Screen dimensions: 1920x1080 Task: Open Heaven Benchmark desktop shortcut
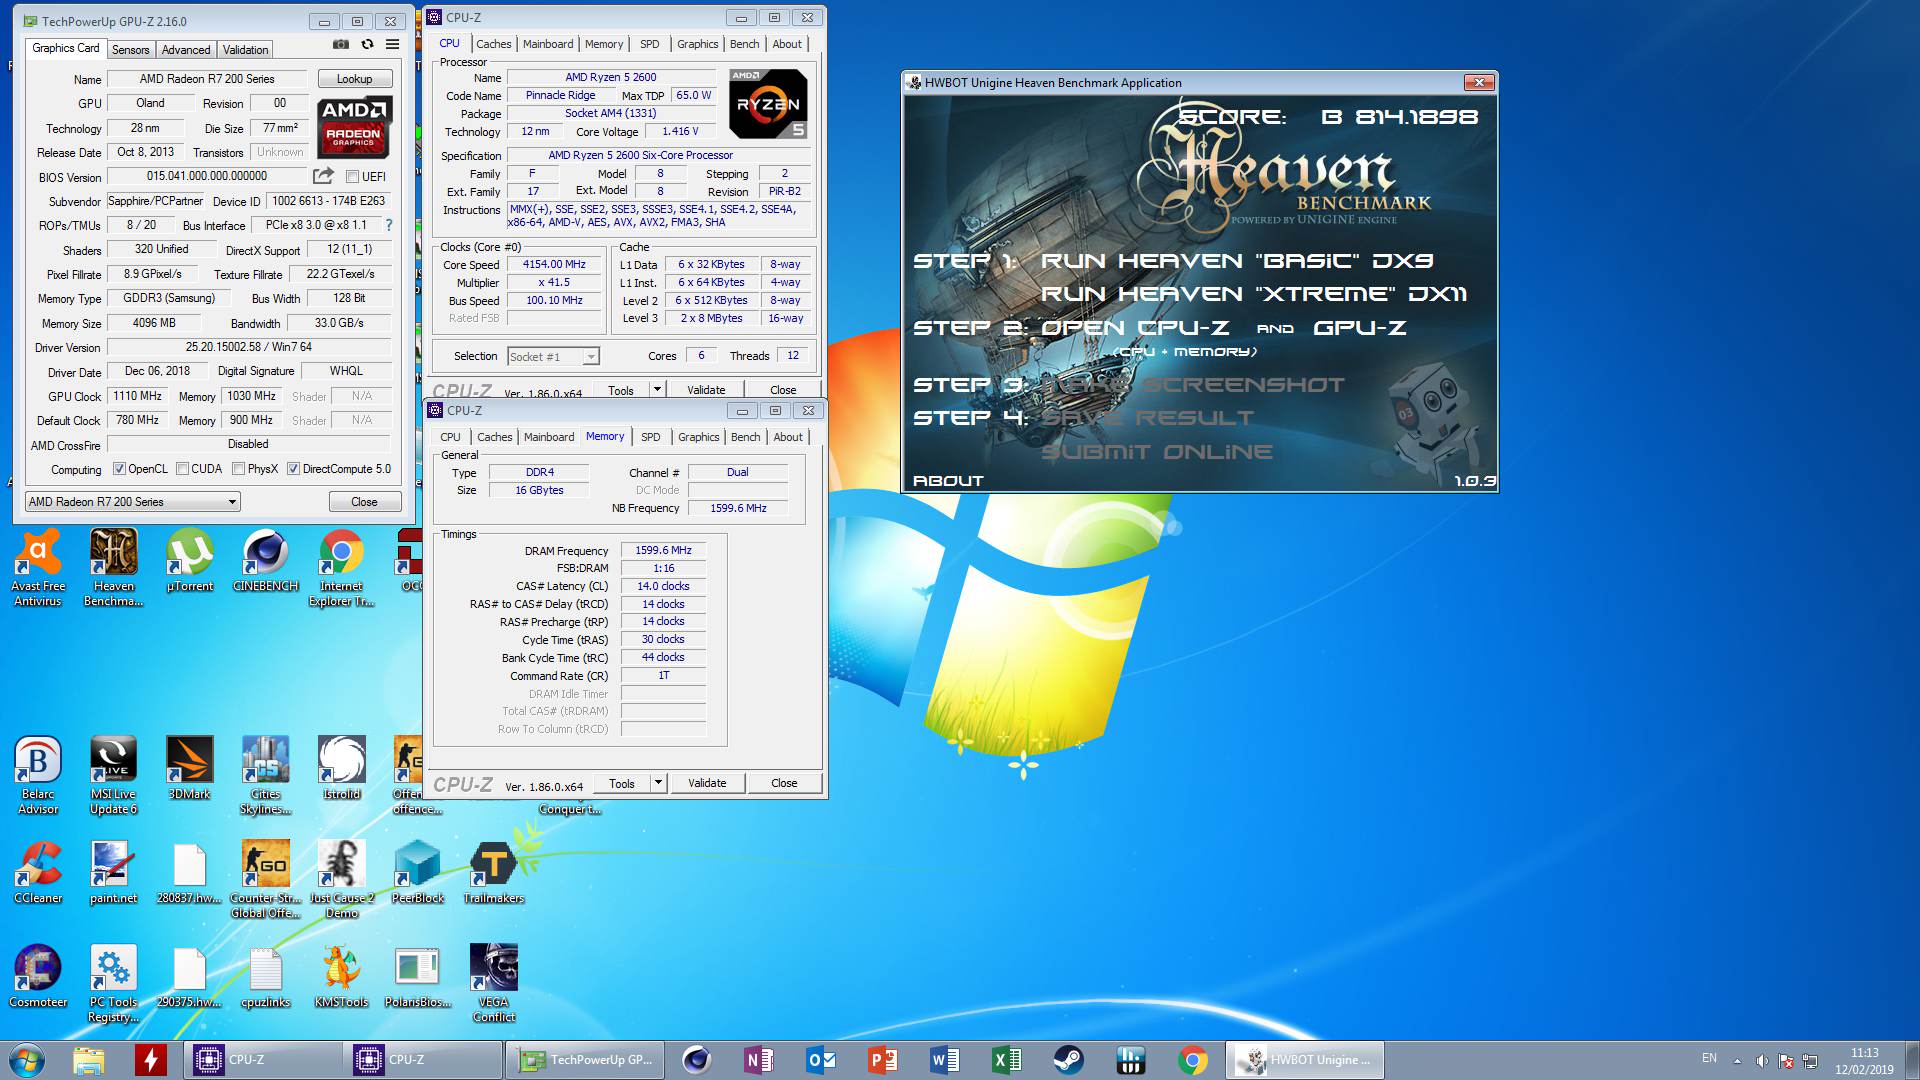pos(114,567)
